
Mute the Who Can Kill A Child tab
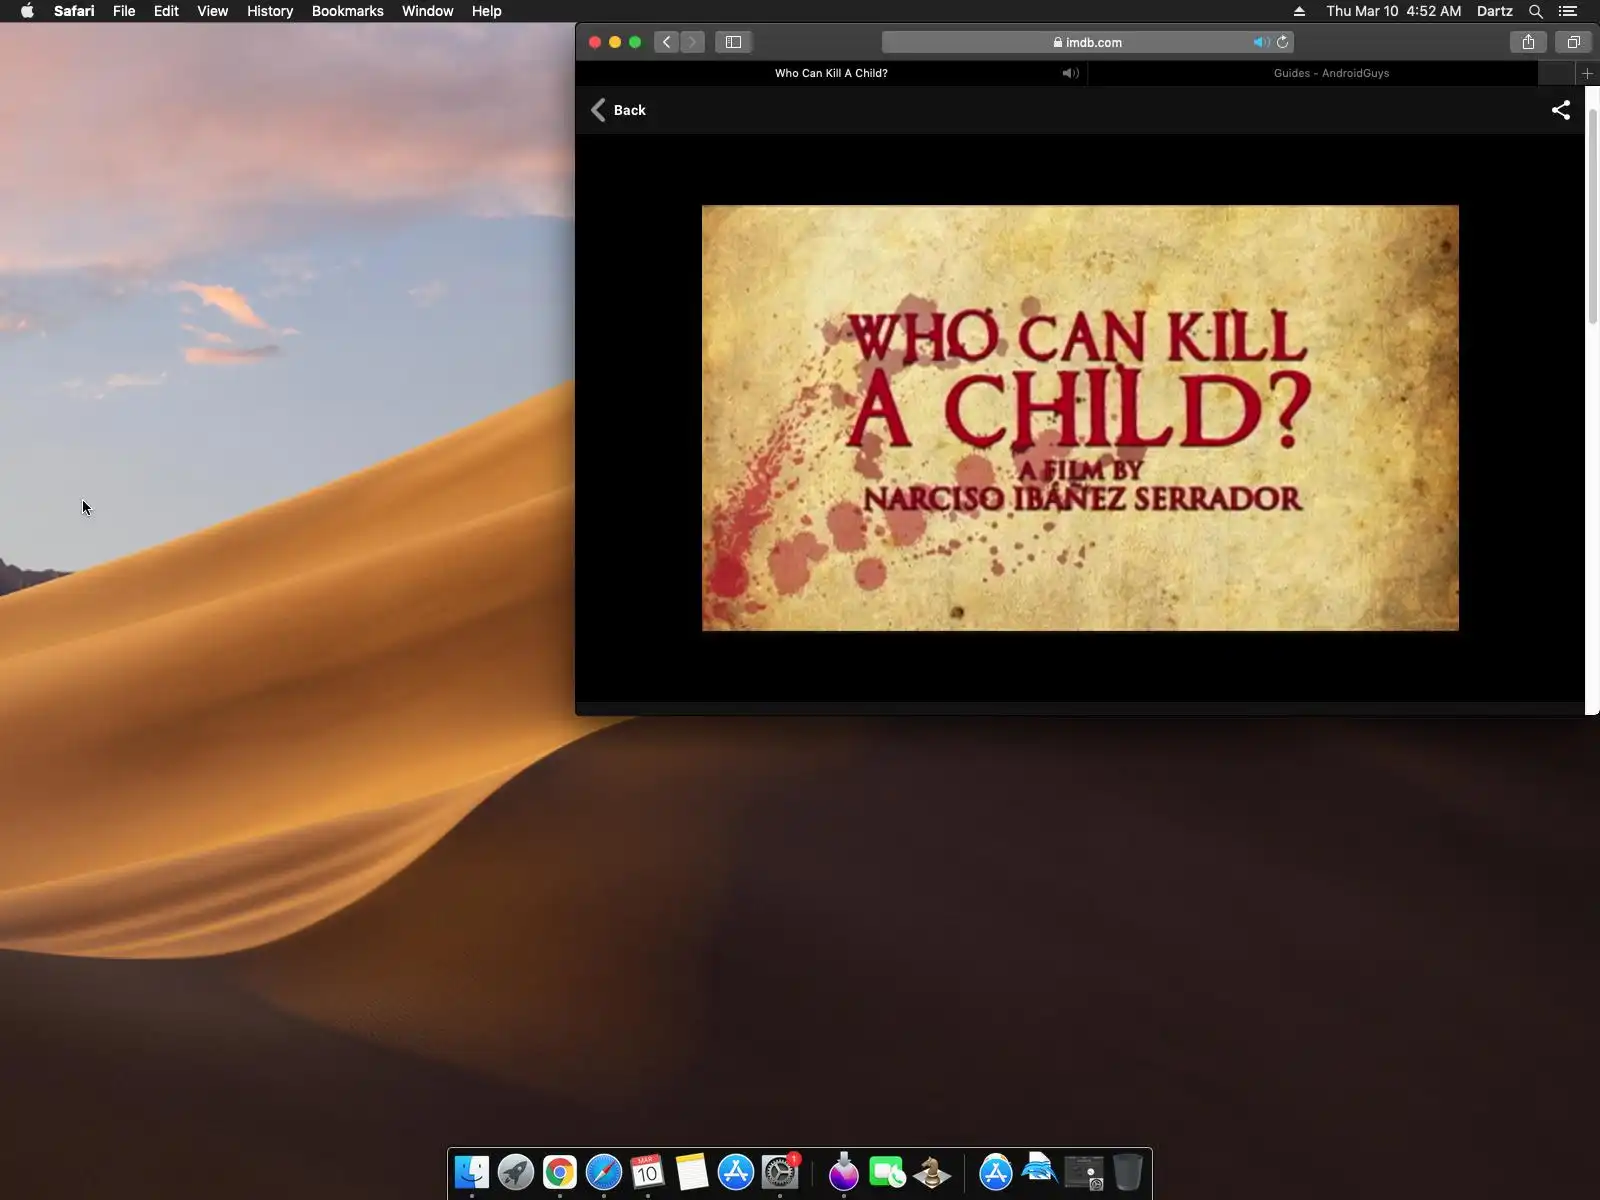point(1070,73)
